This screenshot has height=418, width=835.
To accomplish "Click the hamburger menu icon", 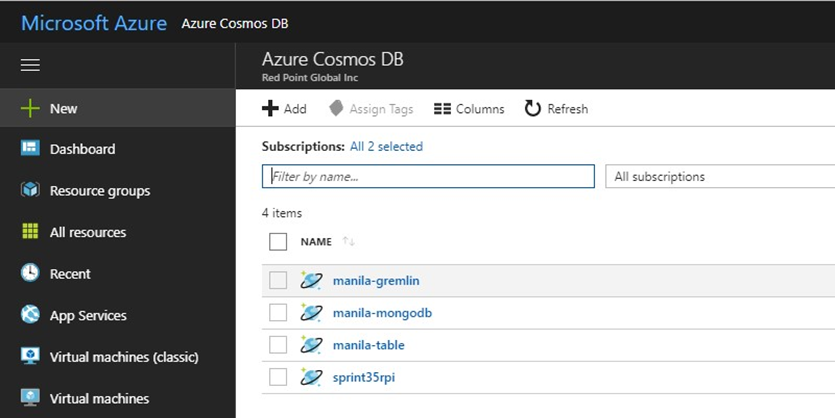I will (30, 65).
